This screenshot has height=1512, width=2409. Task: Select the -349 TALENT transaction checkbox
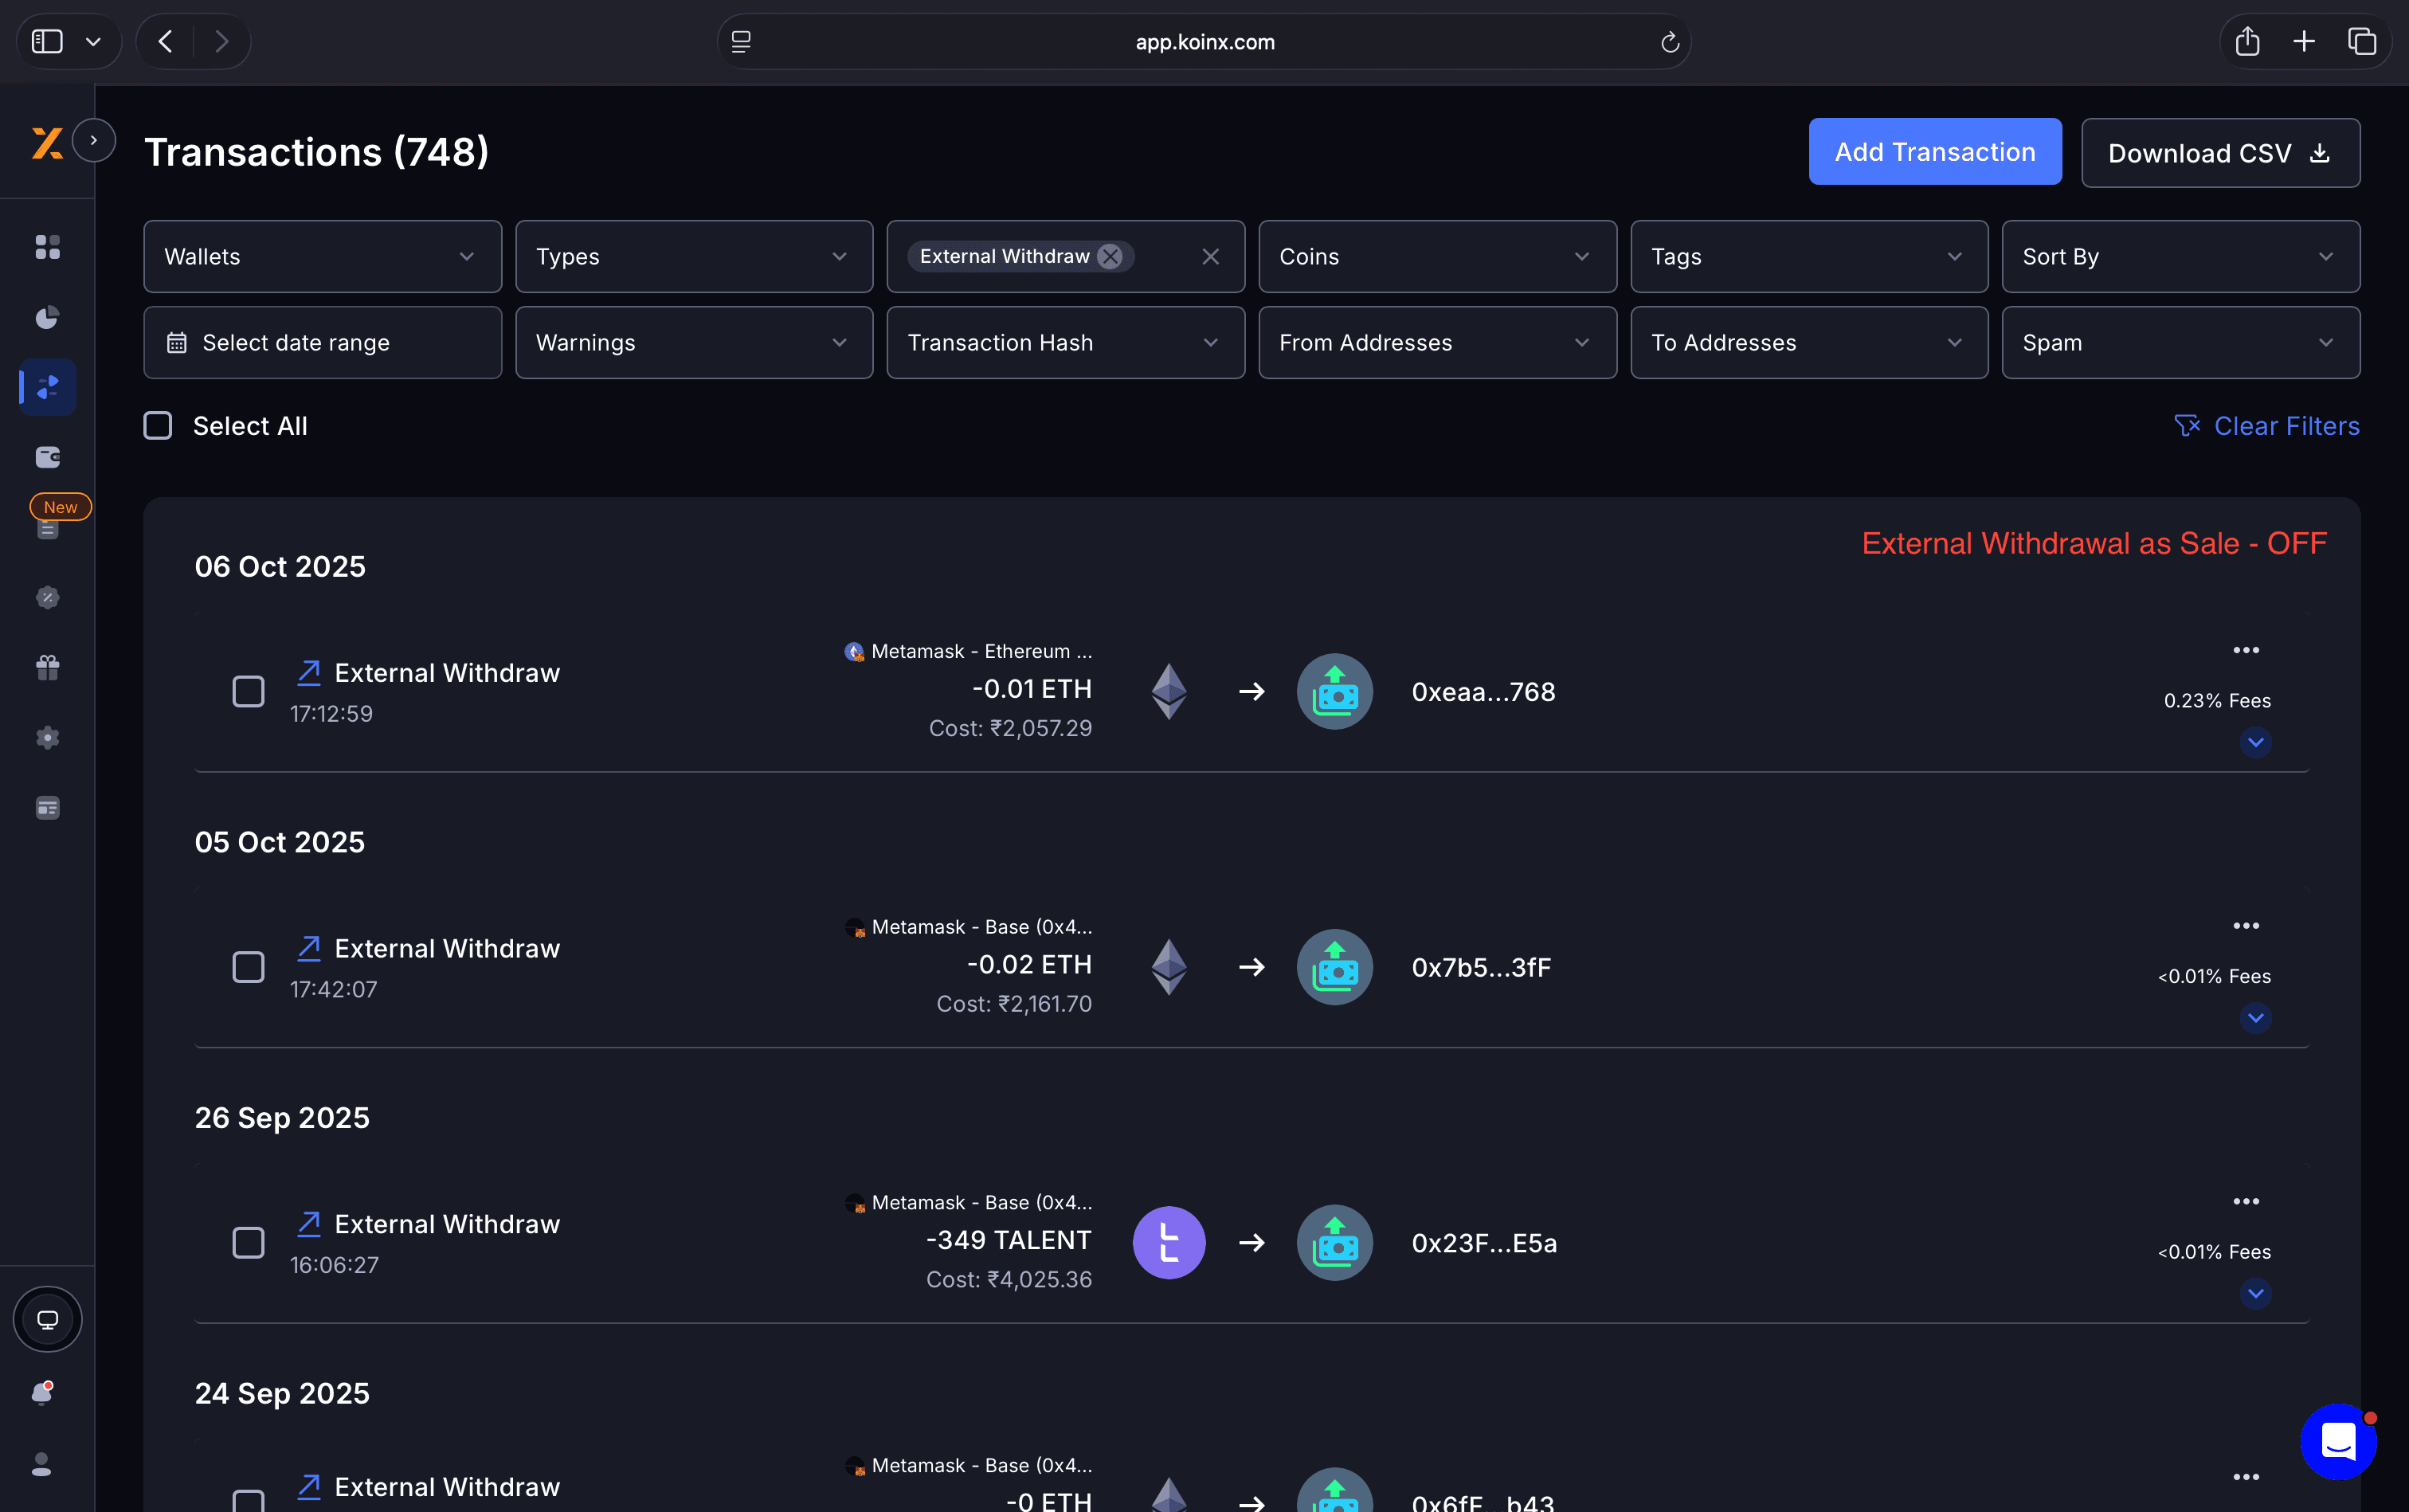coord(248,1243)
